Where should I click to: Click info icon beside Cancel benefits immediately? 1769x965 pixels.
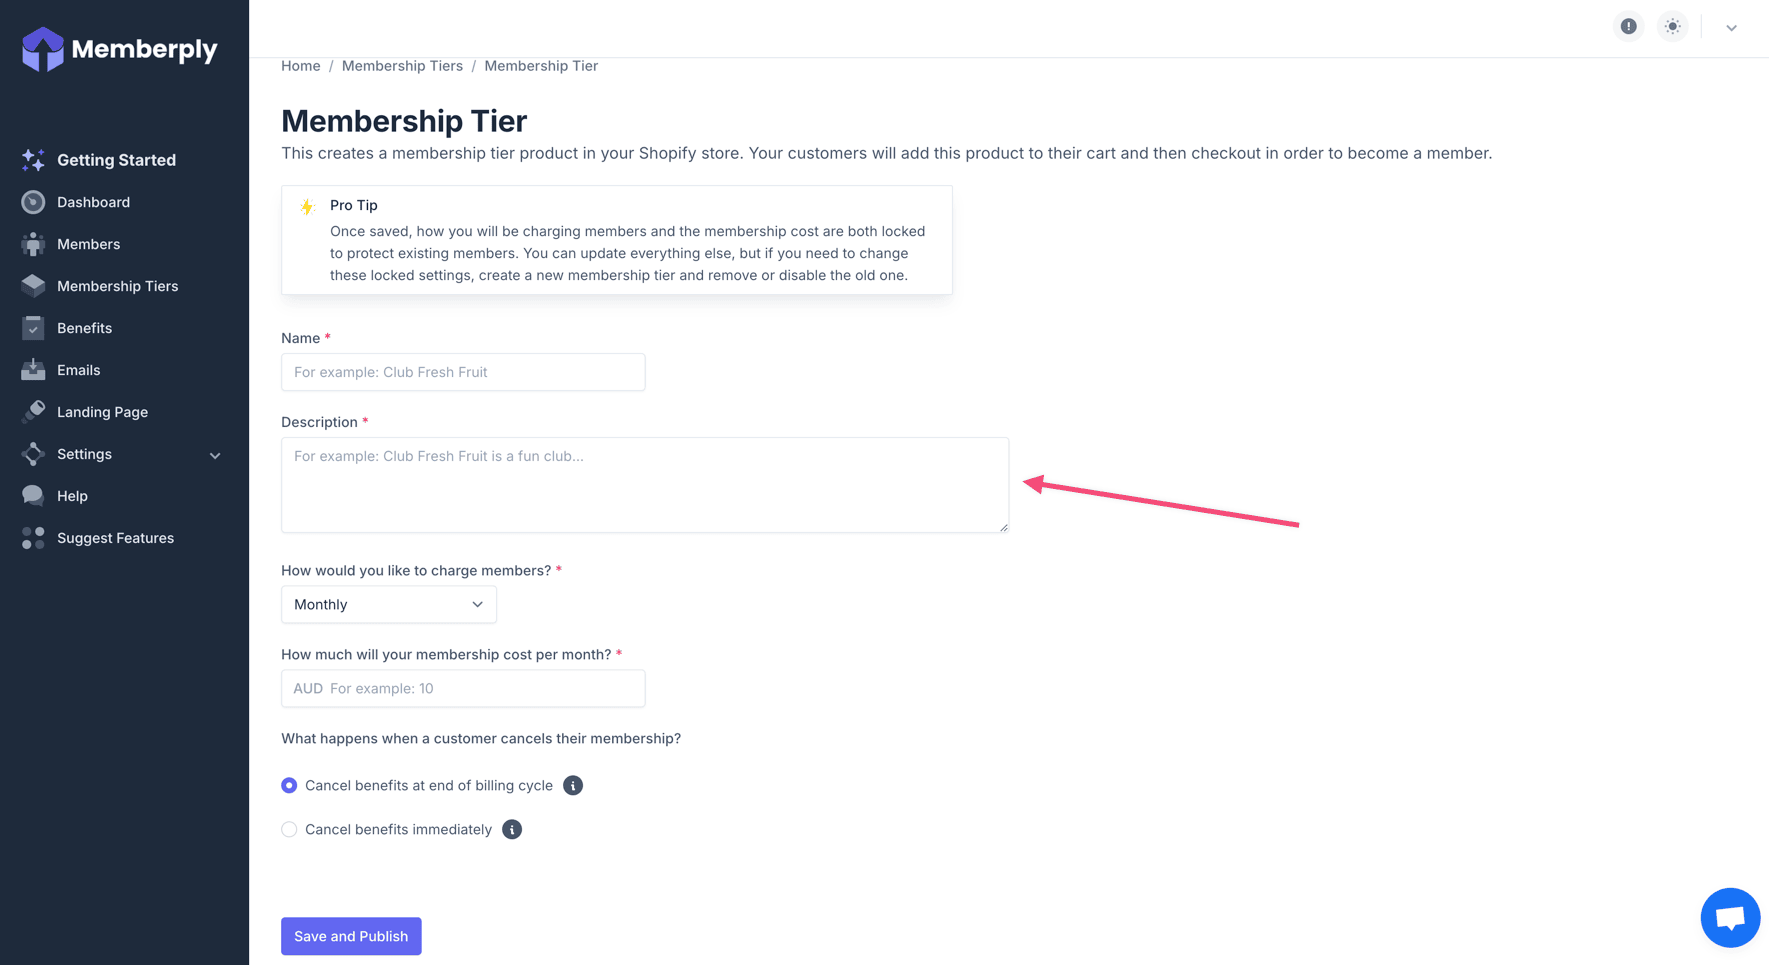pyautogui.click(x=512, y=830)
